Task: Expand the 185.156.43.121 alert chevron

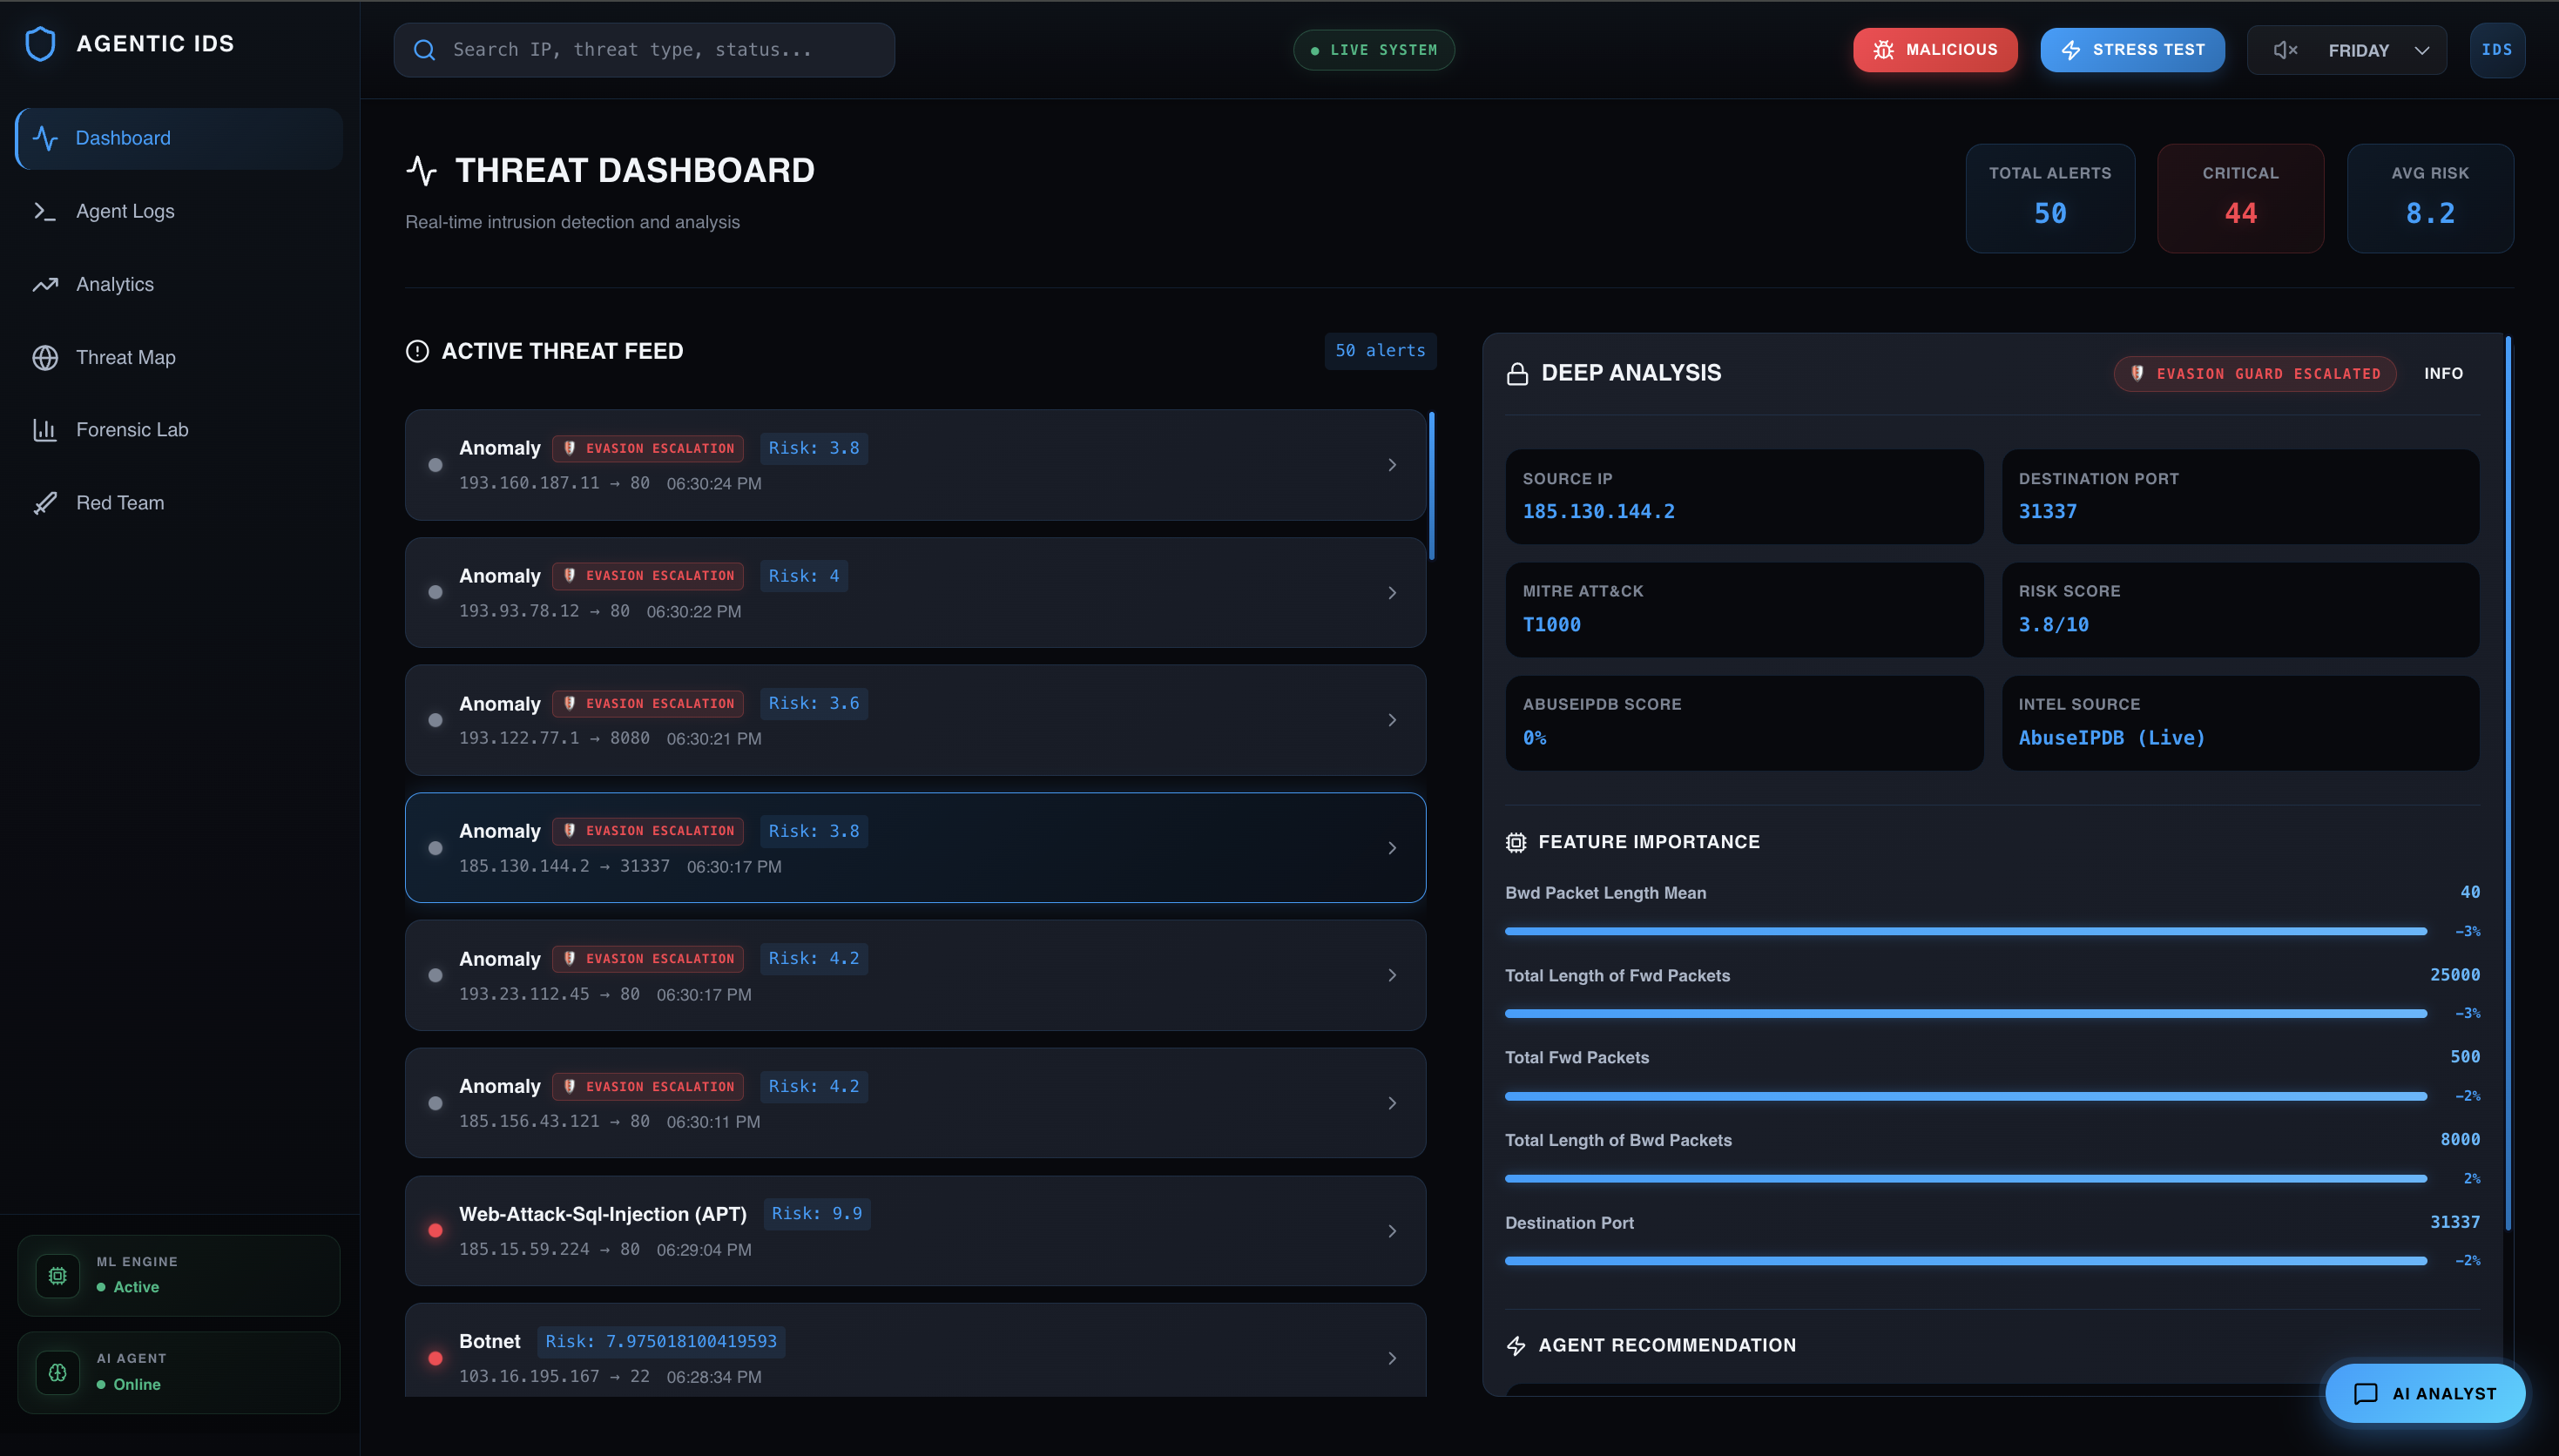Action: [x=1392, y=1103]
